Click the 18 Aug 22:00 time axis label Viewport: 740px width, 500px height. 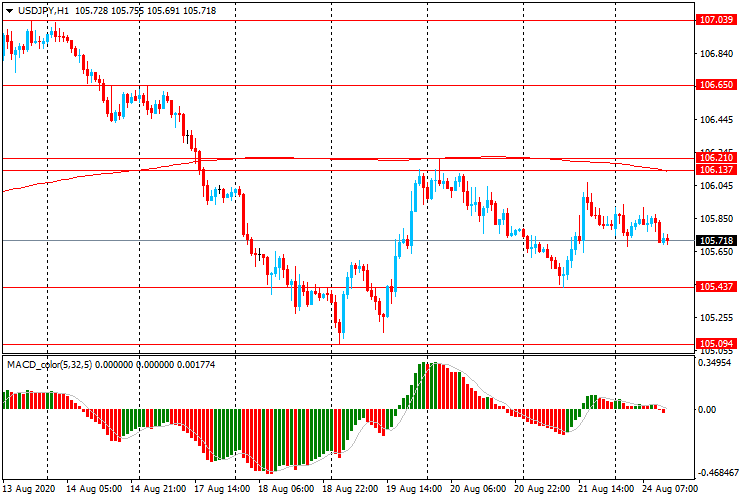350,489
